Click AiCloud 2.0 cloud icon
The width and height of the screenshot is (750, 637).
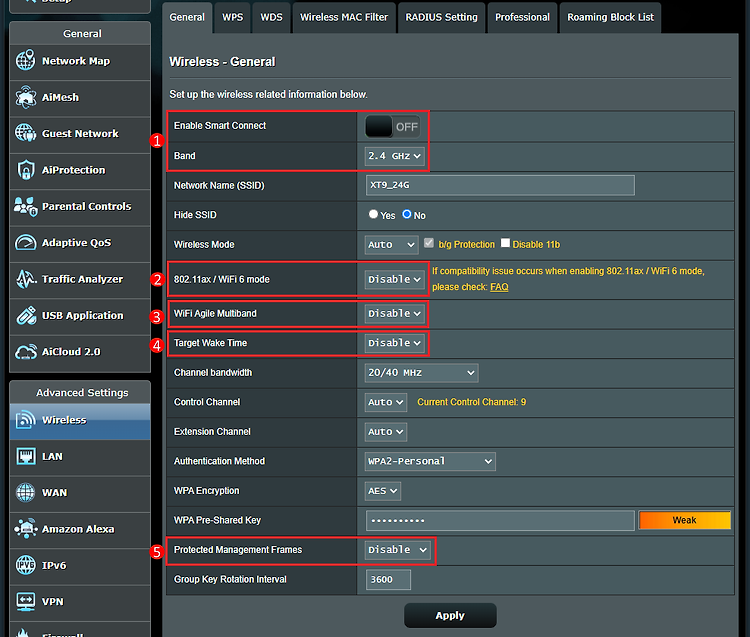click(x=25, y=352)
